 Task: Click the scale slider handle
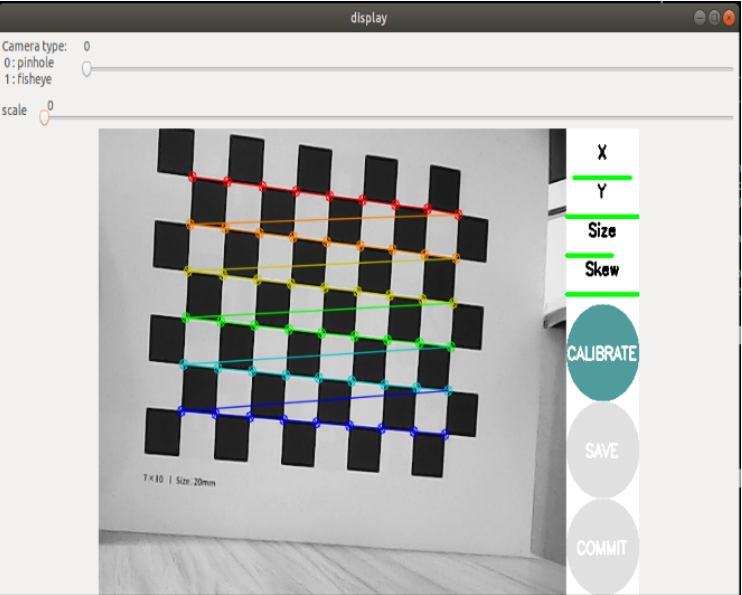coord(44,117)
